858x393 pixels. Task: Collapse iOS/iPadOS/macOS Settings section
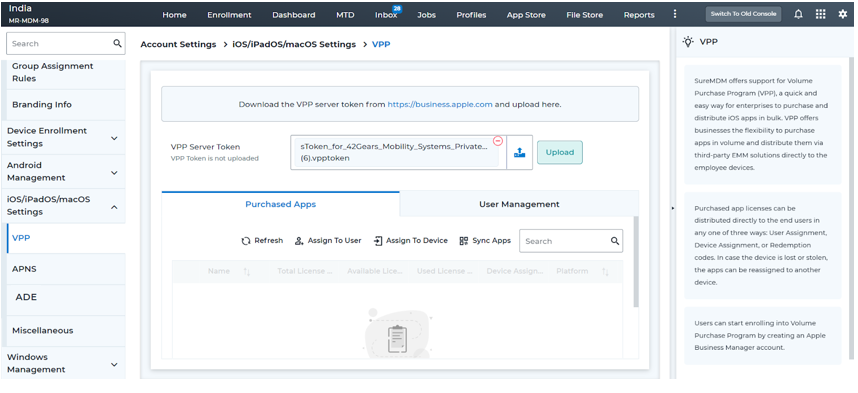[x=114, y=207]
